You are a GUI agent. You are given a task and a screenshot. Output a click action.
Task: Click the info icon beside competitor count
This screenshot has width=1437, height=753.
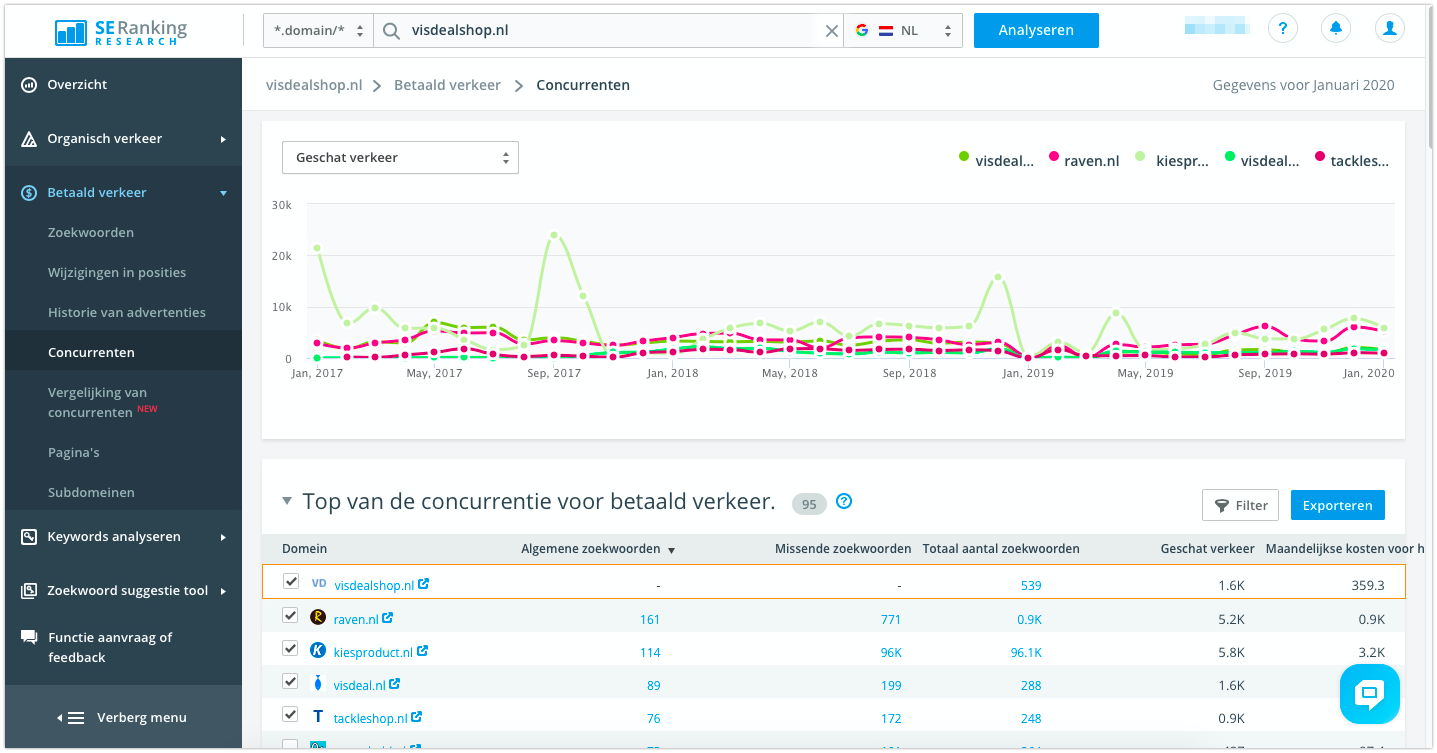coord(844,502)
